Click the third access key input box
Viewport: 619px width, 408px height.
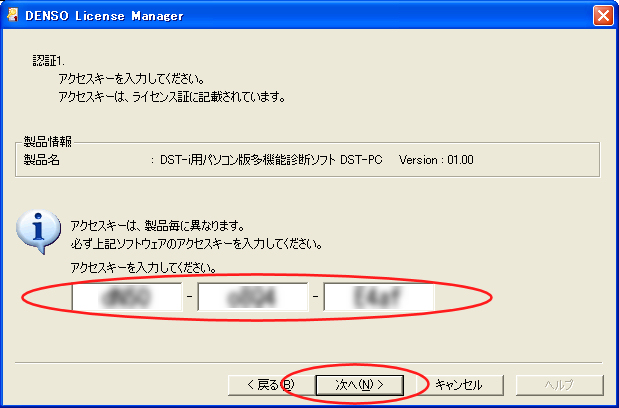[x=379, y=297]
